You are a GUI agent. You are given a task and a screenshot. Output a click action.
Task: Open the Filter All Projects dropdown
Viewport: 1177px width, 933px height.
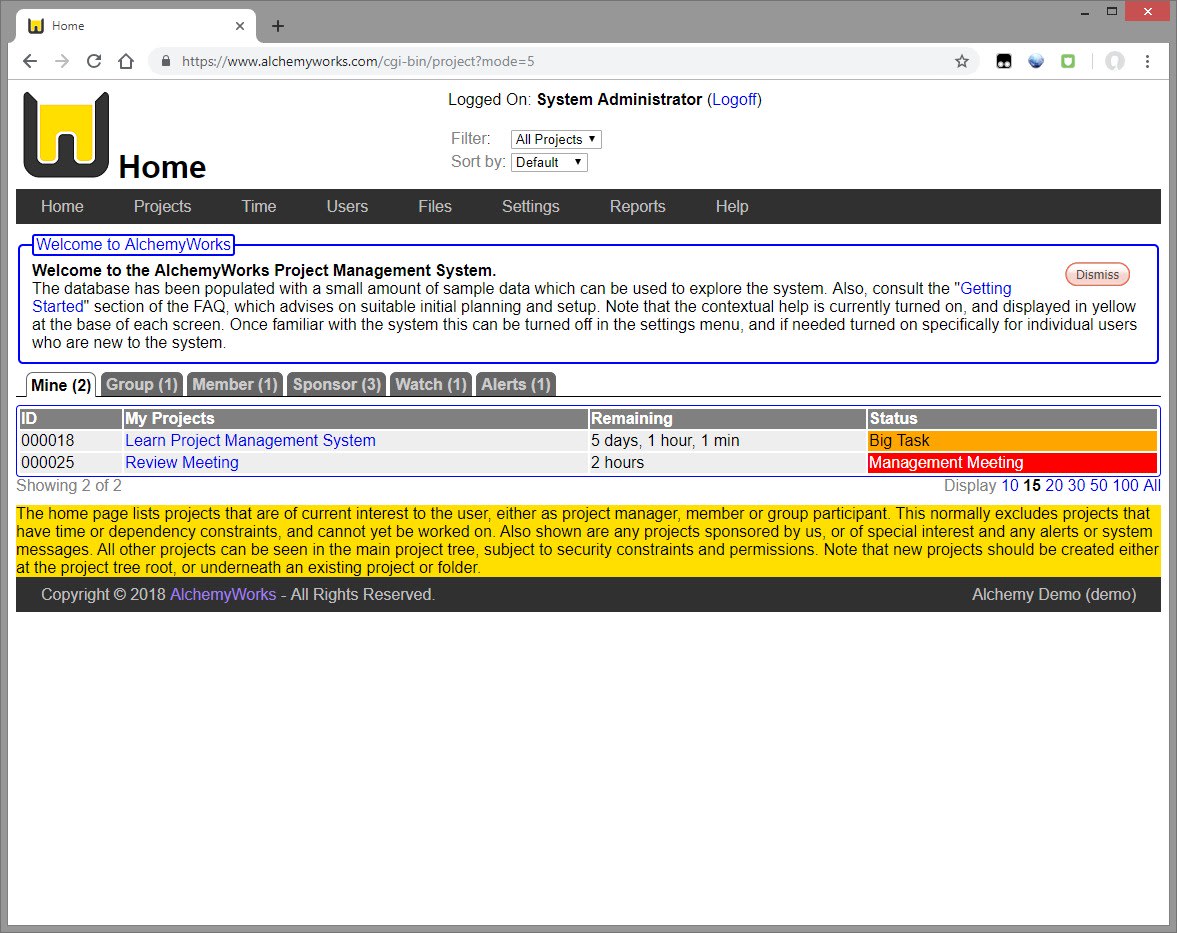556,140
